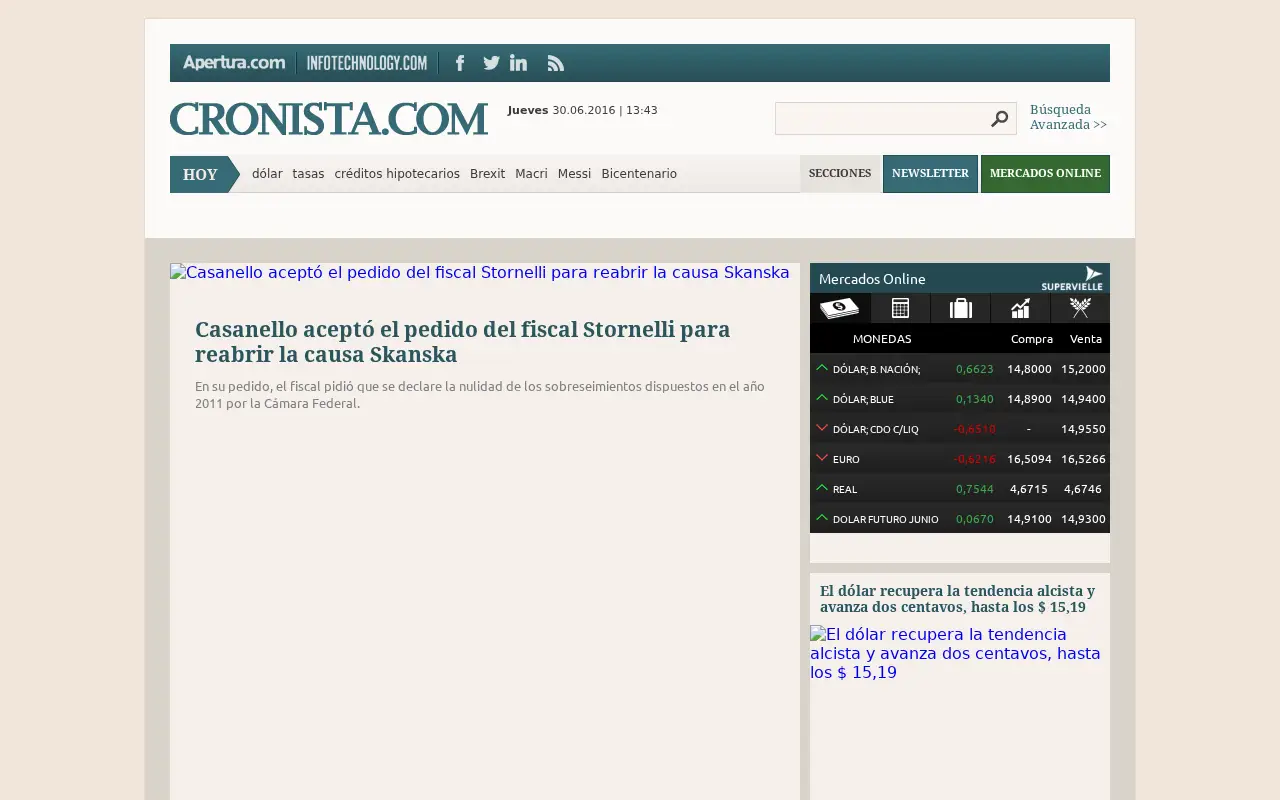
Task: Open the dólar topic
Action: (267, 174)
